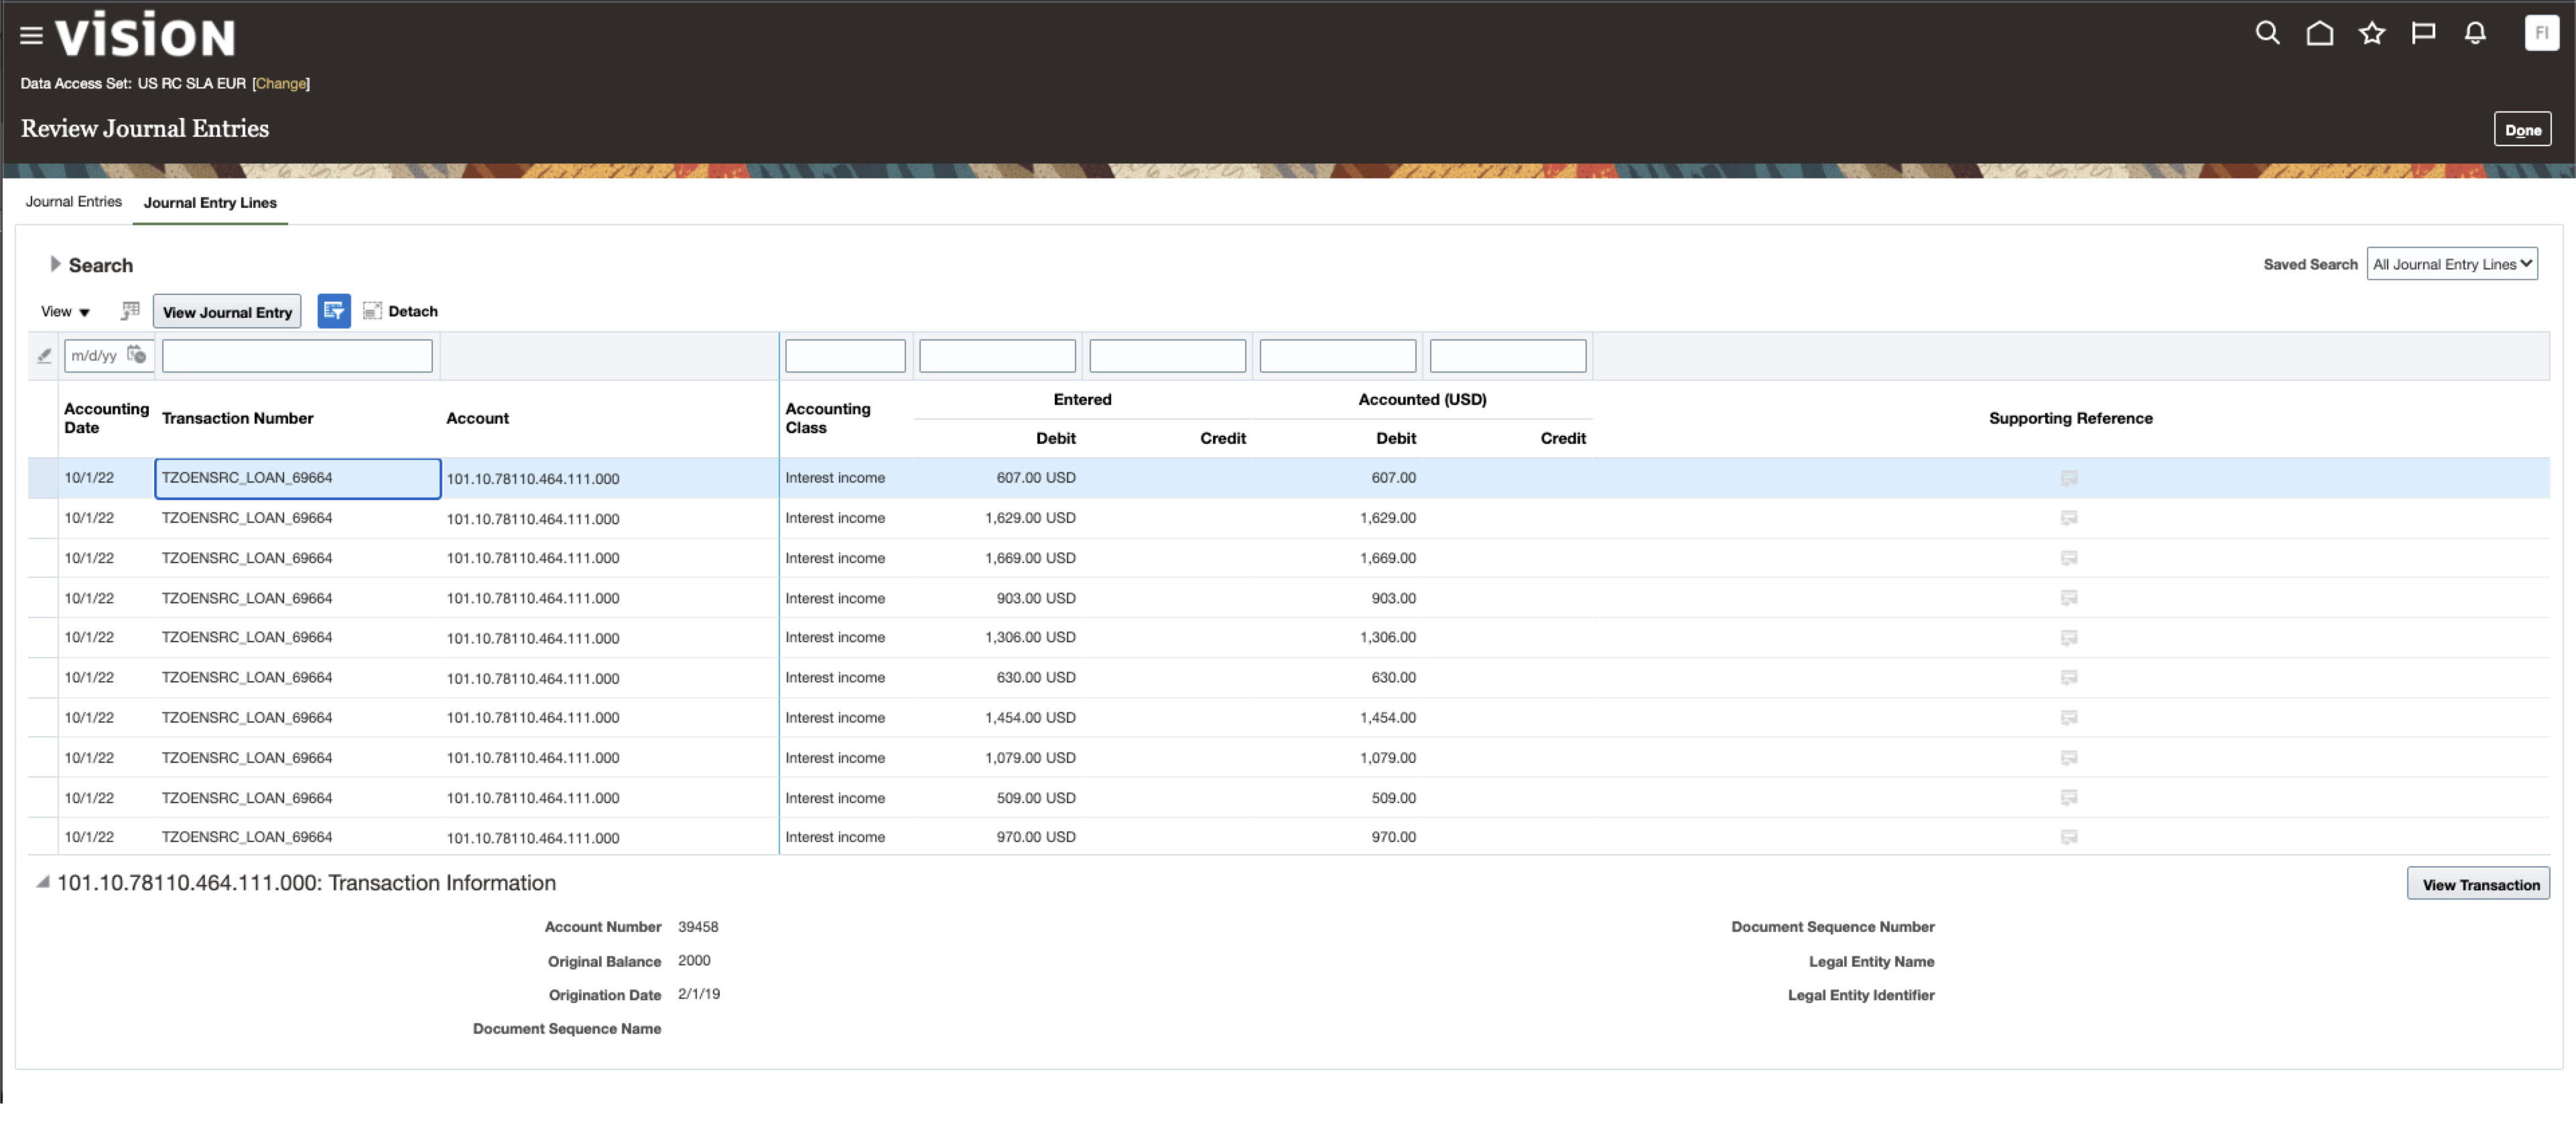The image size is (2576, 1133).
Task: Open the navigation hamburger menu
Action: click(30, 33)
